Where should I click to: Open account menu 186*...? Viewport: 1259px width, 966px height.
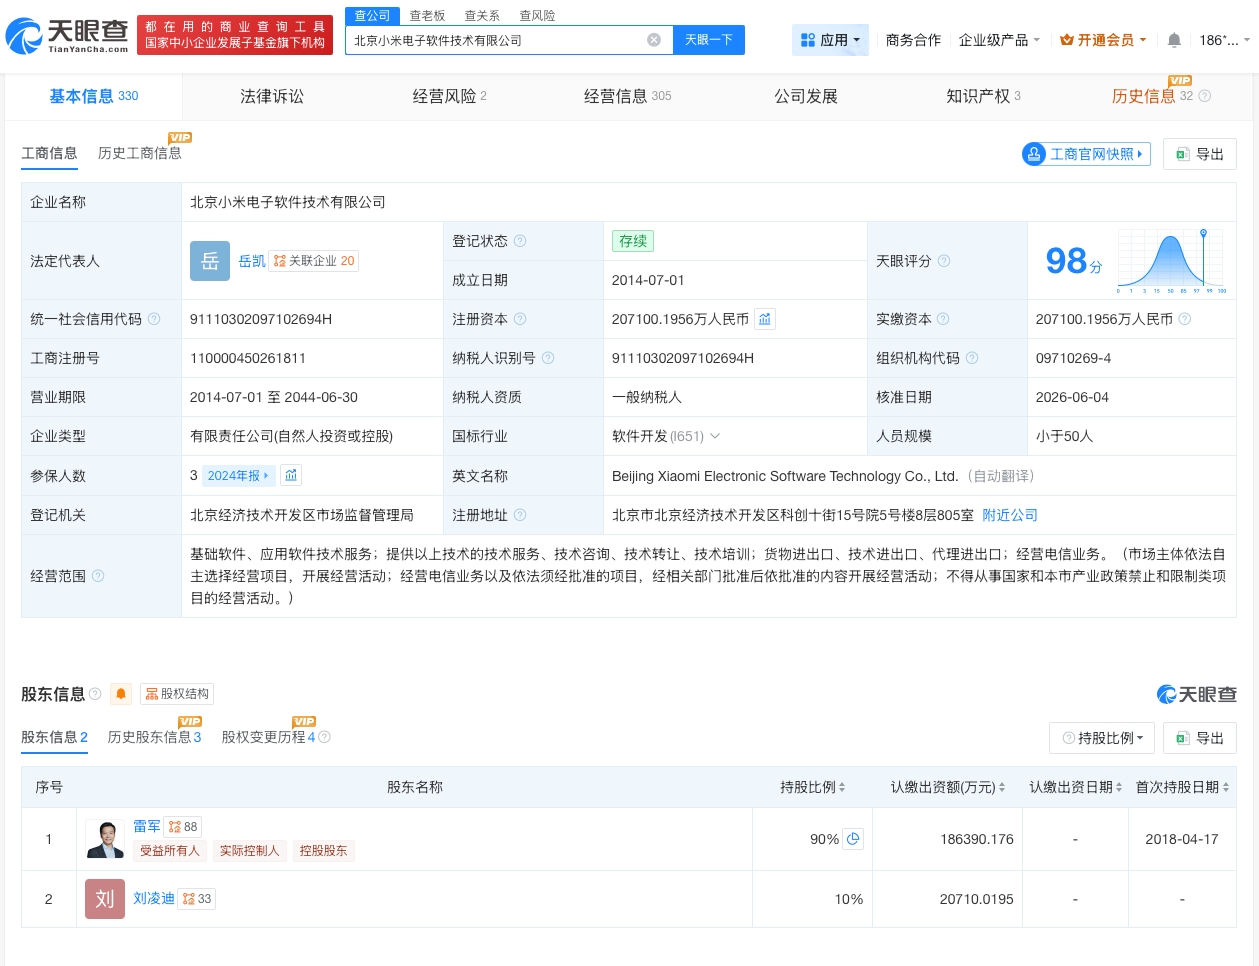(x=1224, y=40)
